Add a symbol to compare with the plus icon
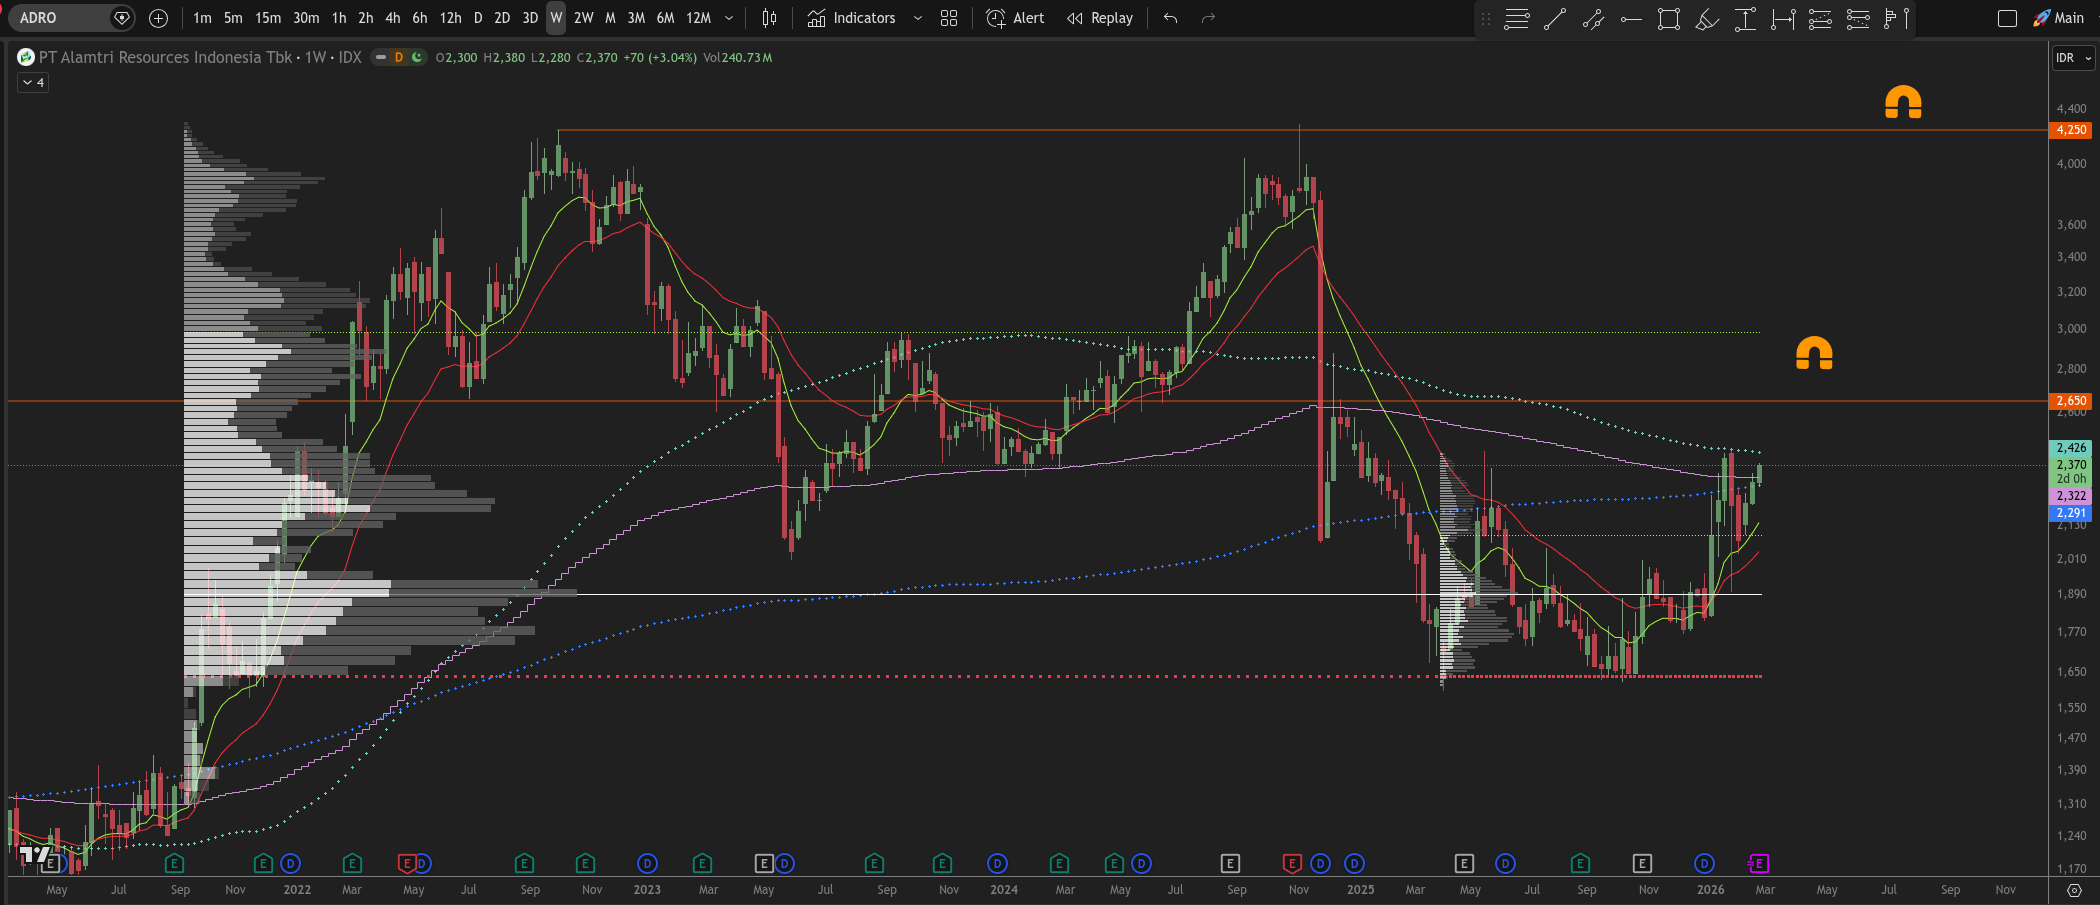The image size is (2100, 905). (x=158, y=18)
